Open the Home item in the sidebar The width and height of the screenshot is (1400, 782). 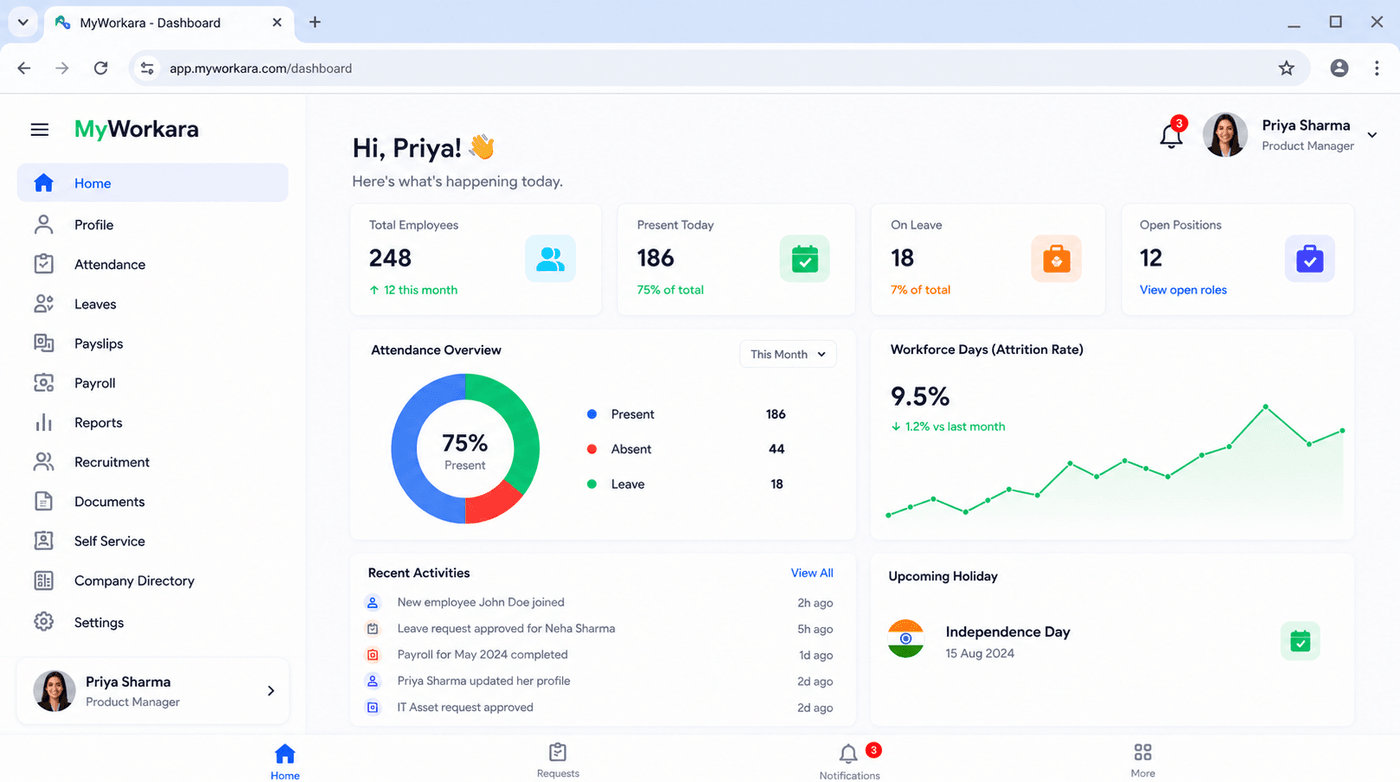pos(152,183)
